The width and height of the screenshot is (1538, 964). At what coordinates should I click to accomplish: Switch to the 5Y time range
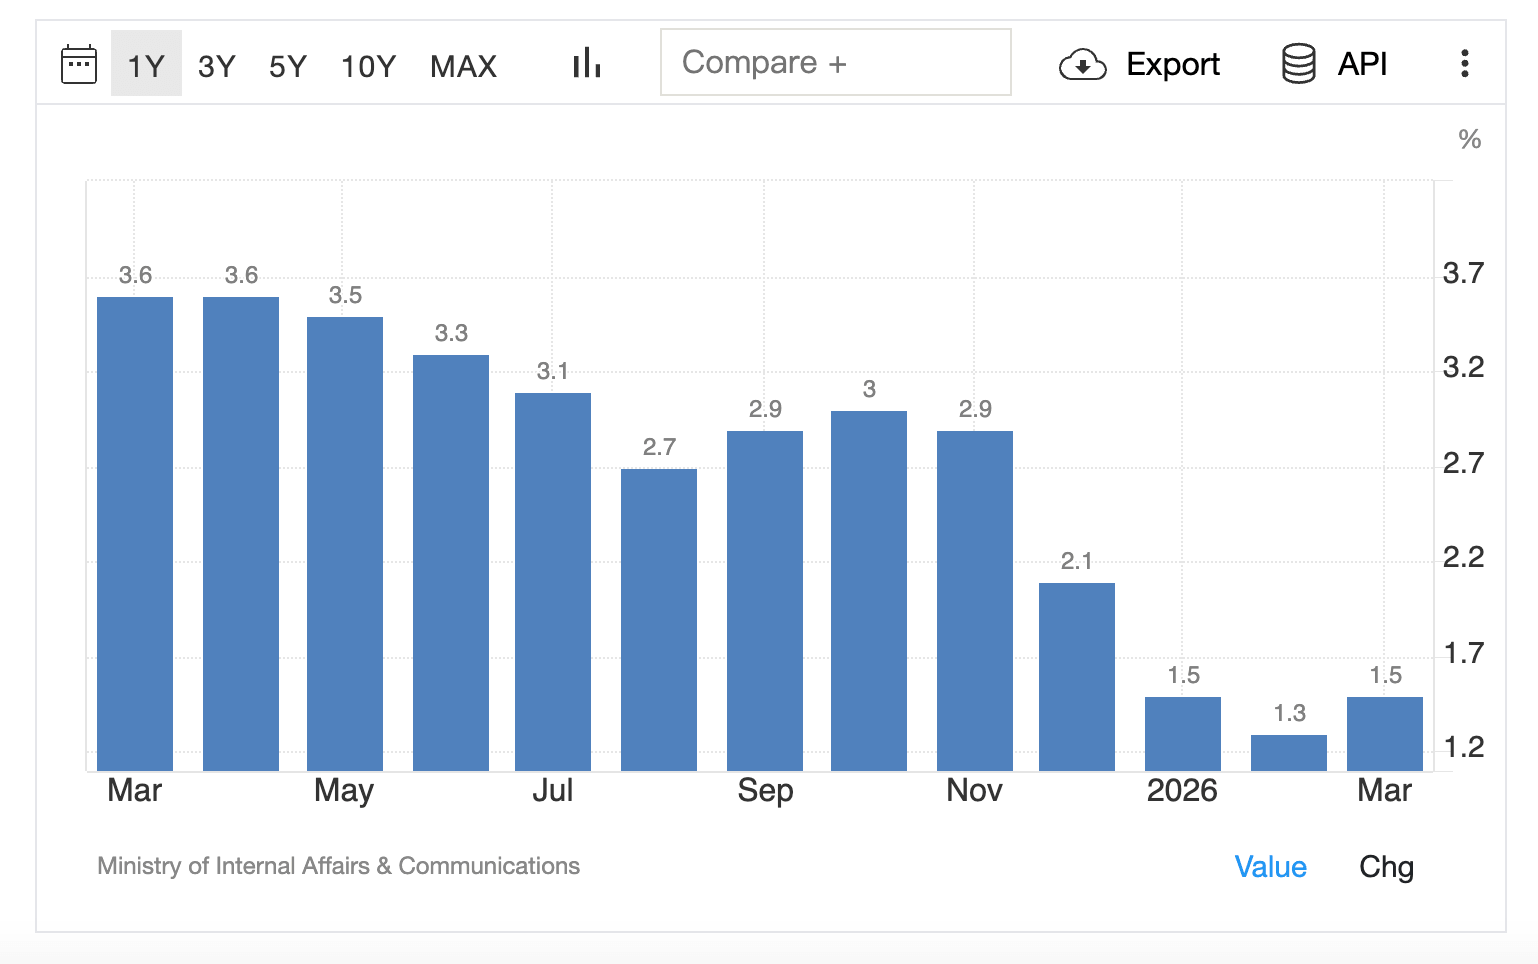coord(288,66)
